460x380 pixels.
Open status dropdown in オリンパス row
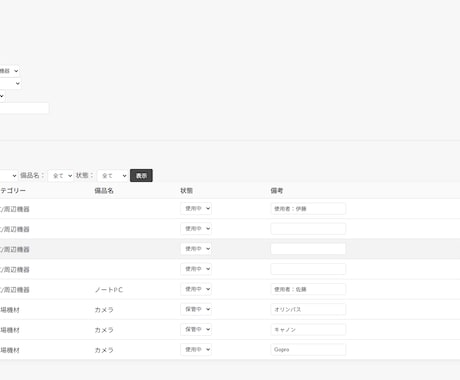[x=196, y=309]
